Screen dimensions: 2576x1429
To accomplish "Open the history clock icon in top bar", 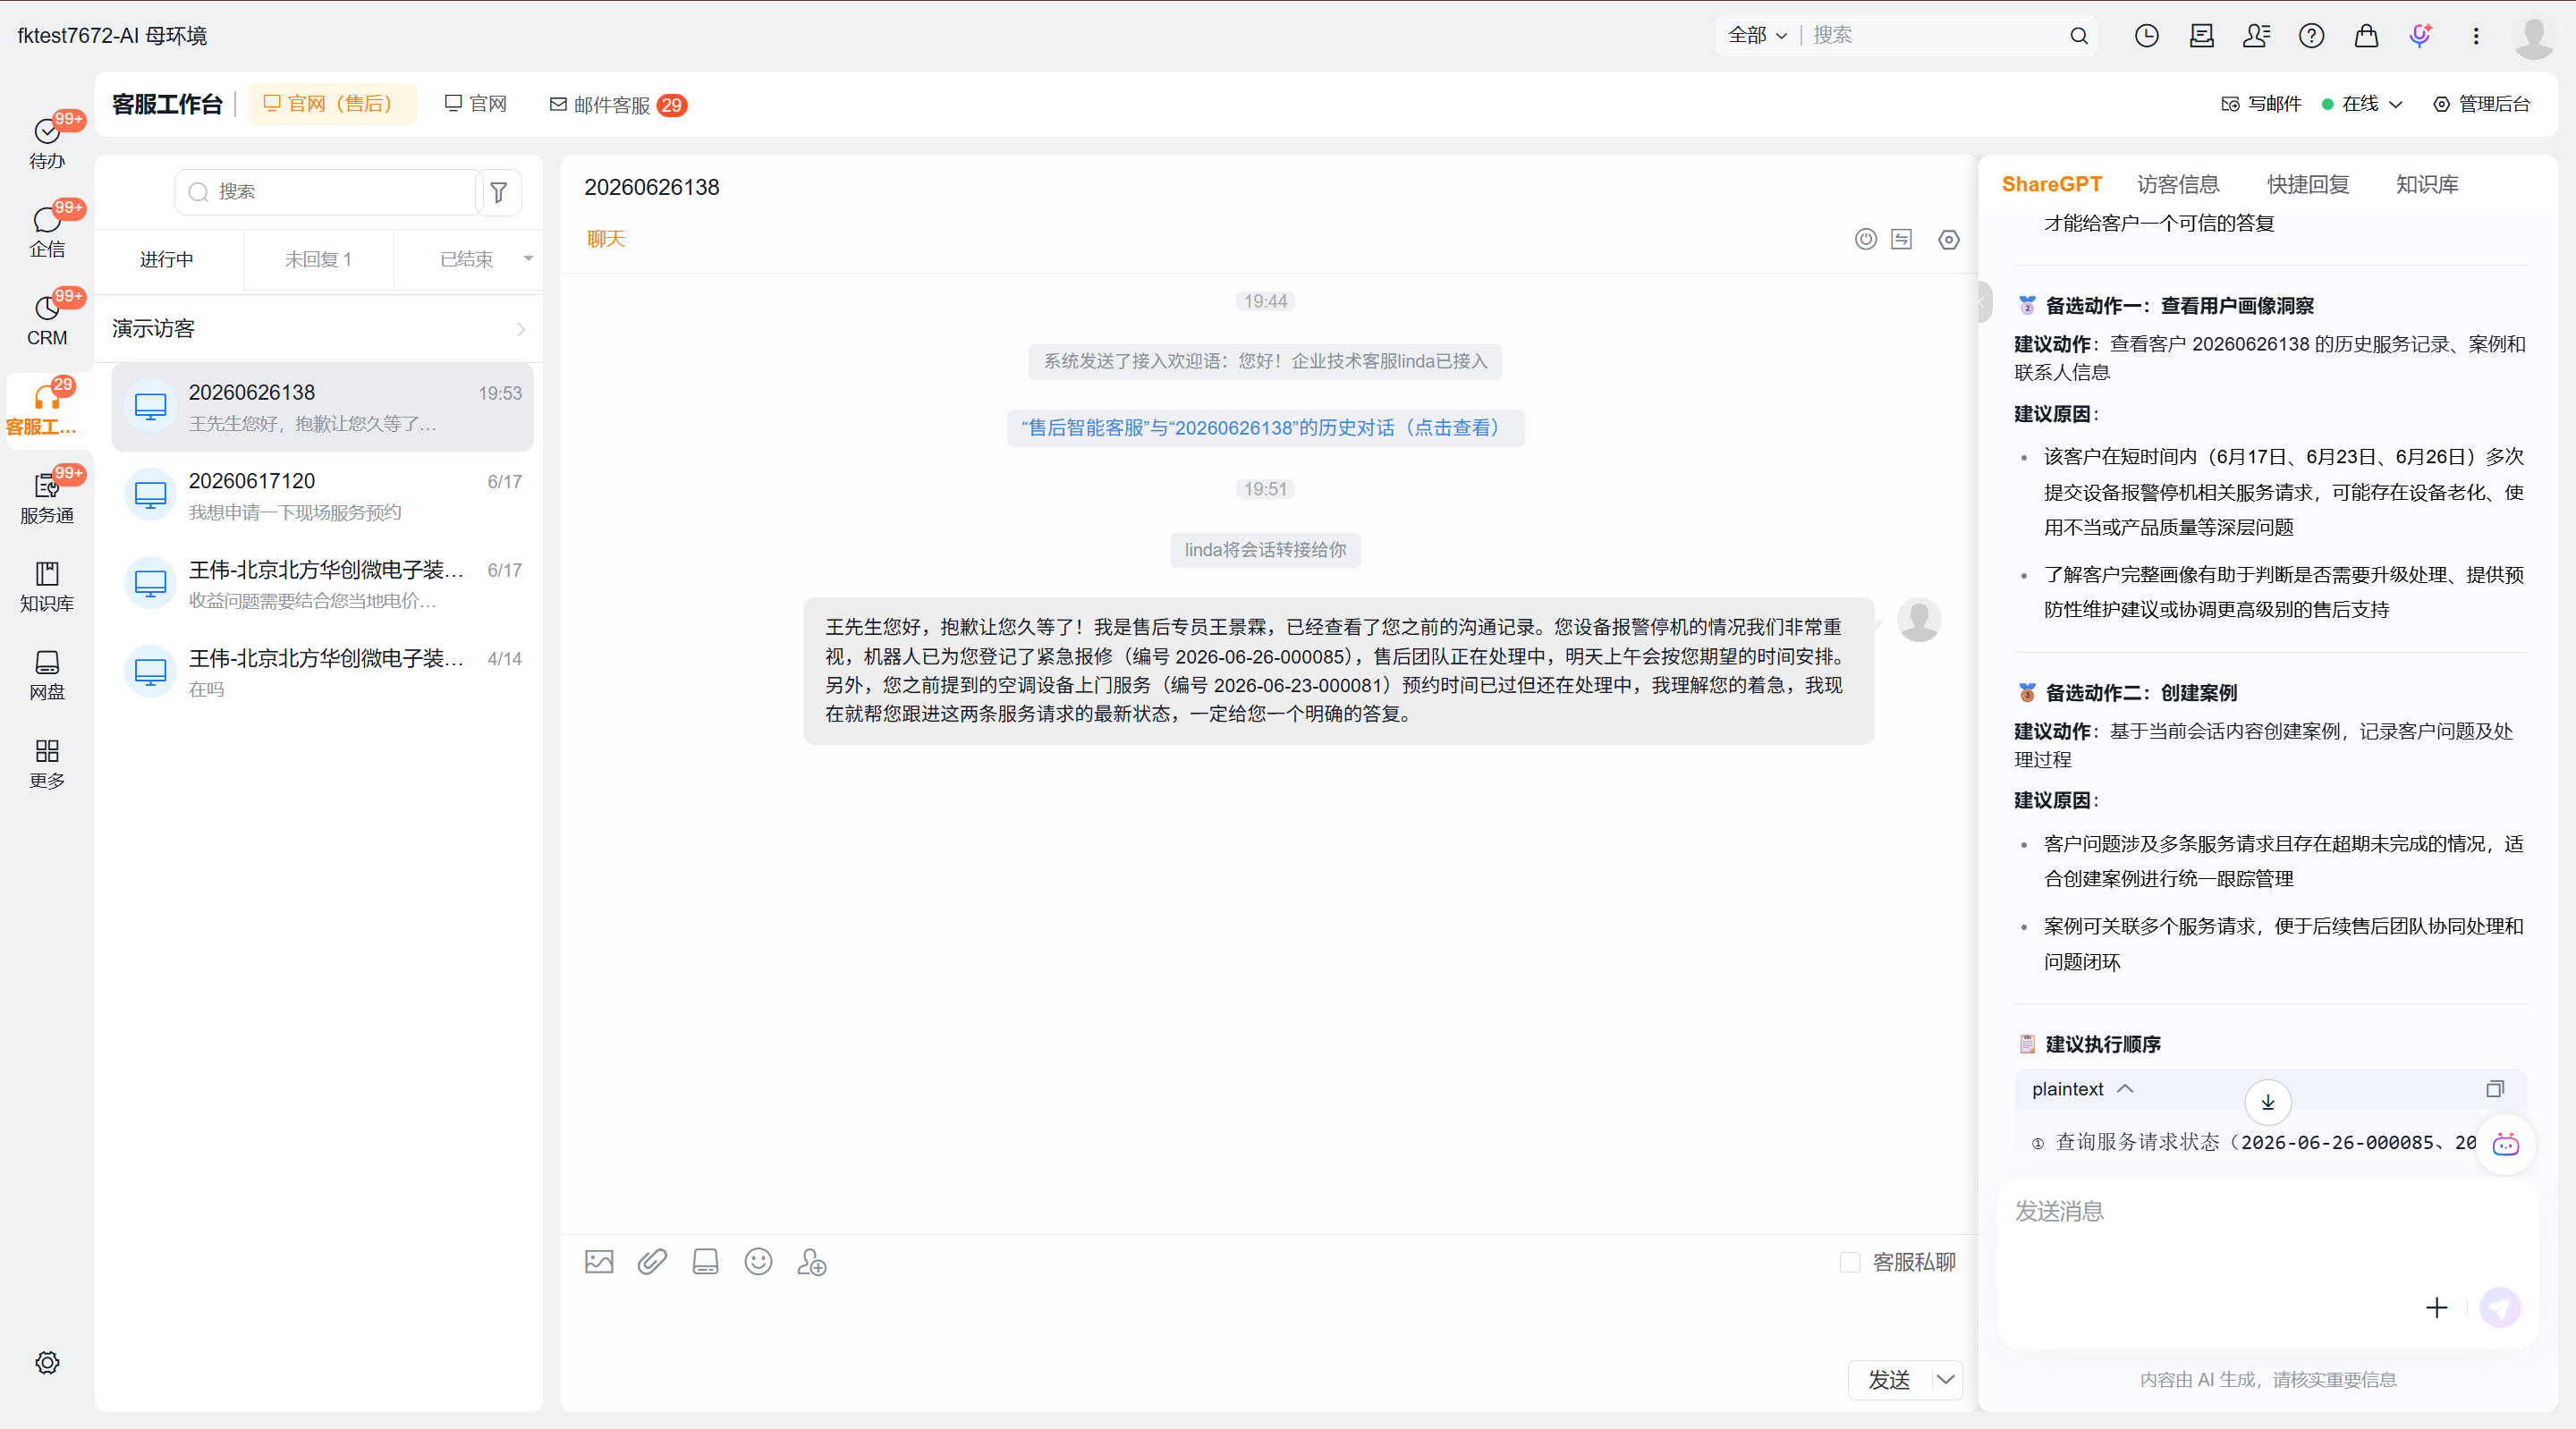I will click(x=2146, y=36).
